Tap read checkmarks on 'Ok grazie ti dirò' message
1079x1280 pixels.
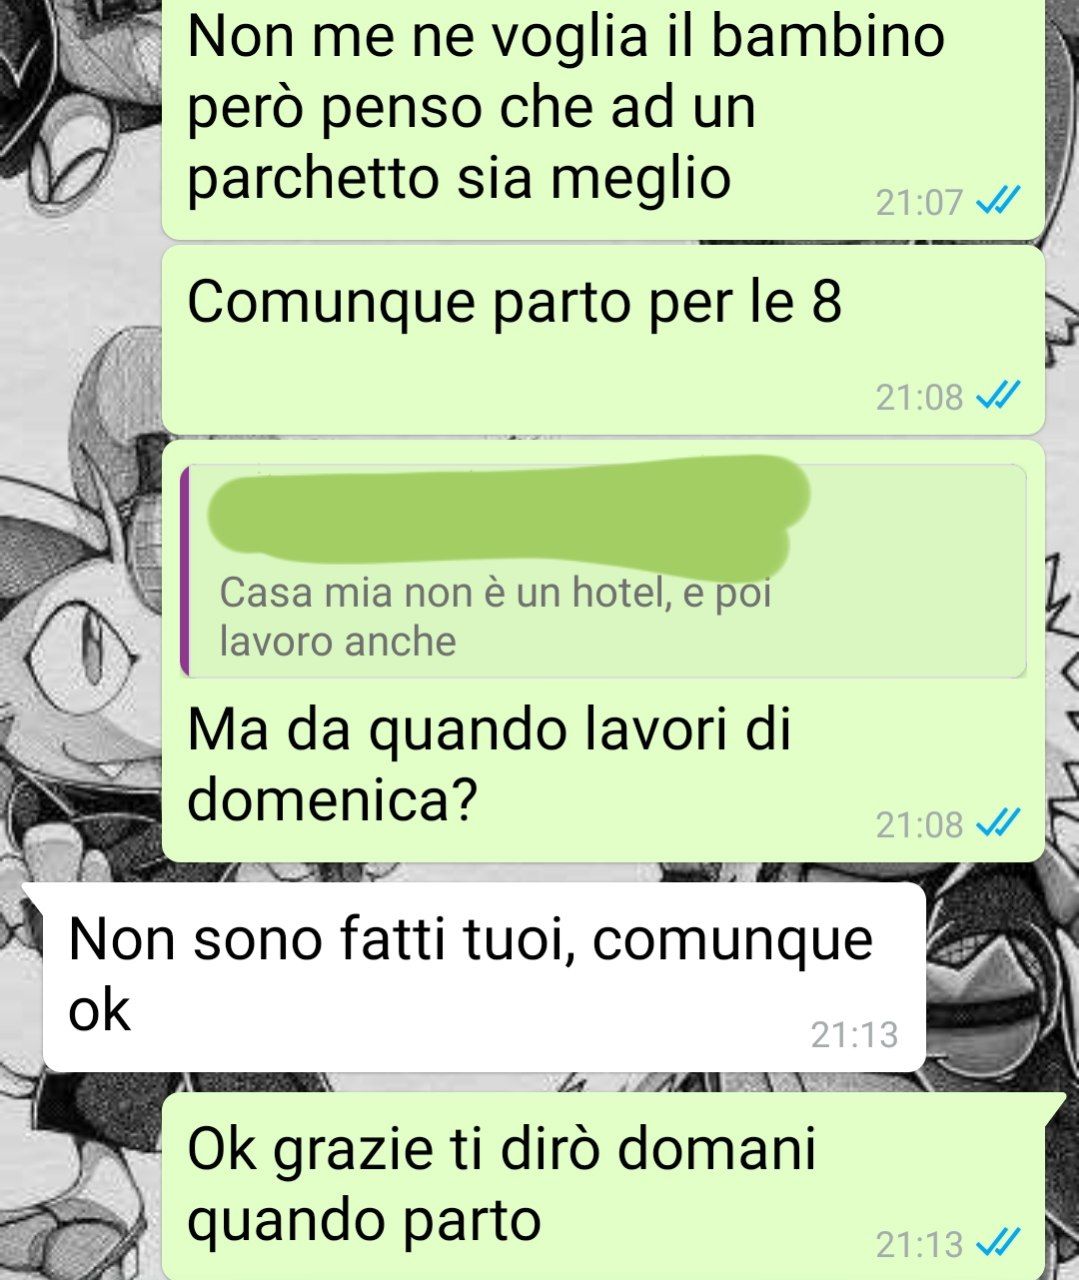(997, 1244)
